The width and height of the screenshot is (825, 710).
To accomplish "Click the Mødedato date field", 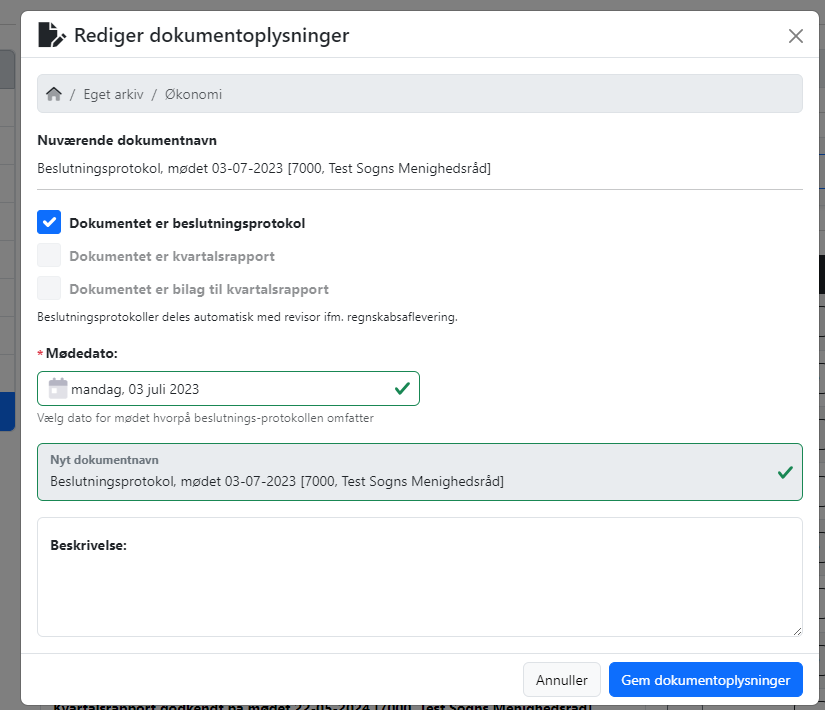I will coord(228,388).
